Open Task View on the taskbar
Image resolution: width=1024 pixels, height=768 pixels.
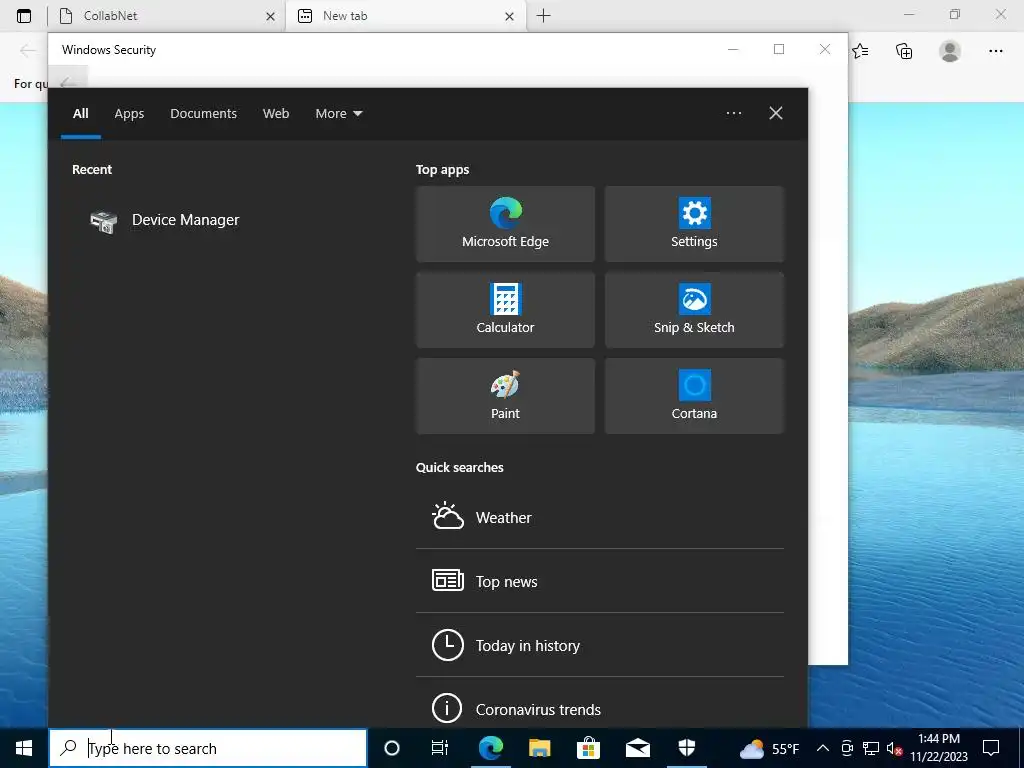[440, 748]
